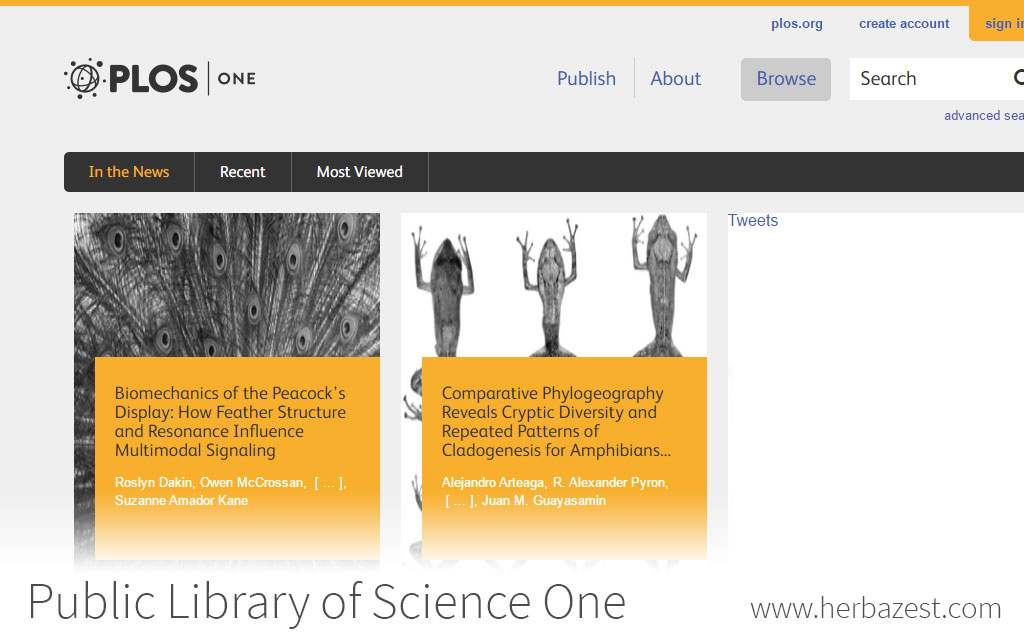Open the plos.org link
Screen dimensions: 1024x640
[x=796, y=24]
